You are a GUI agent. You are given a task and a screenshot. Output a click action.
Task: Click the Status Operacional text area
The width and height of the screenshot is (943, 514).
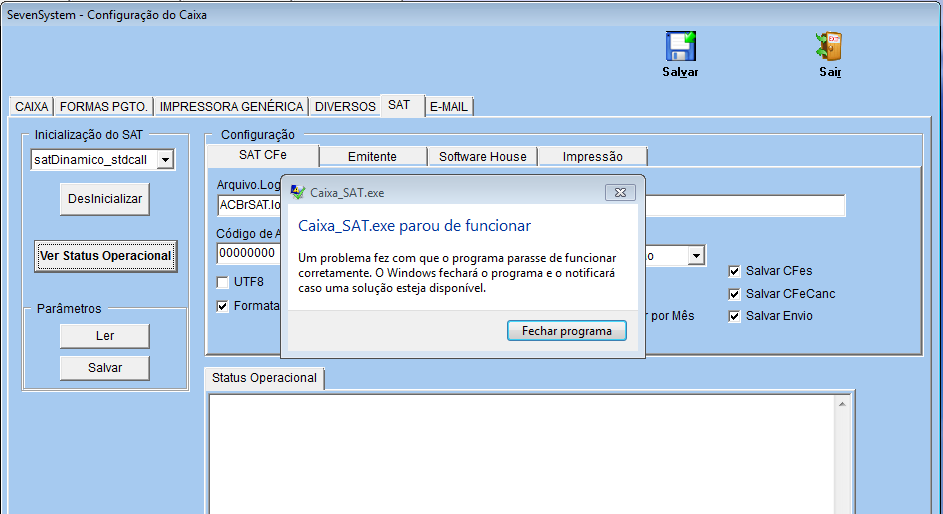[521, 454]
